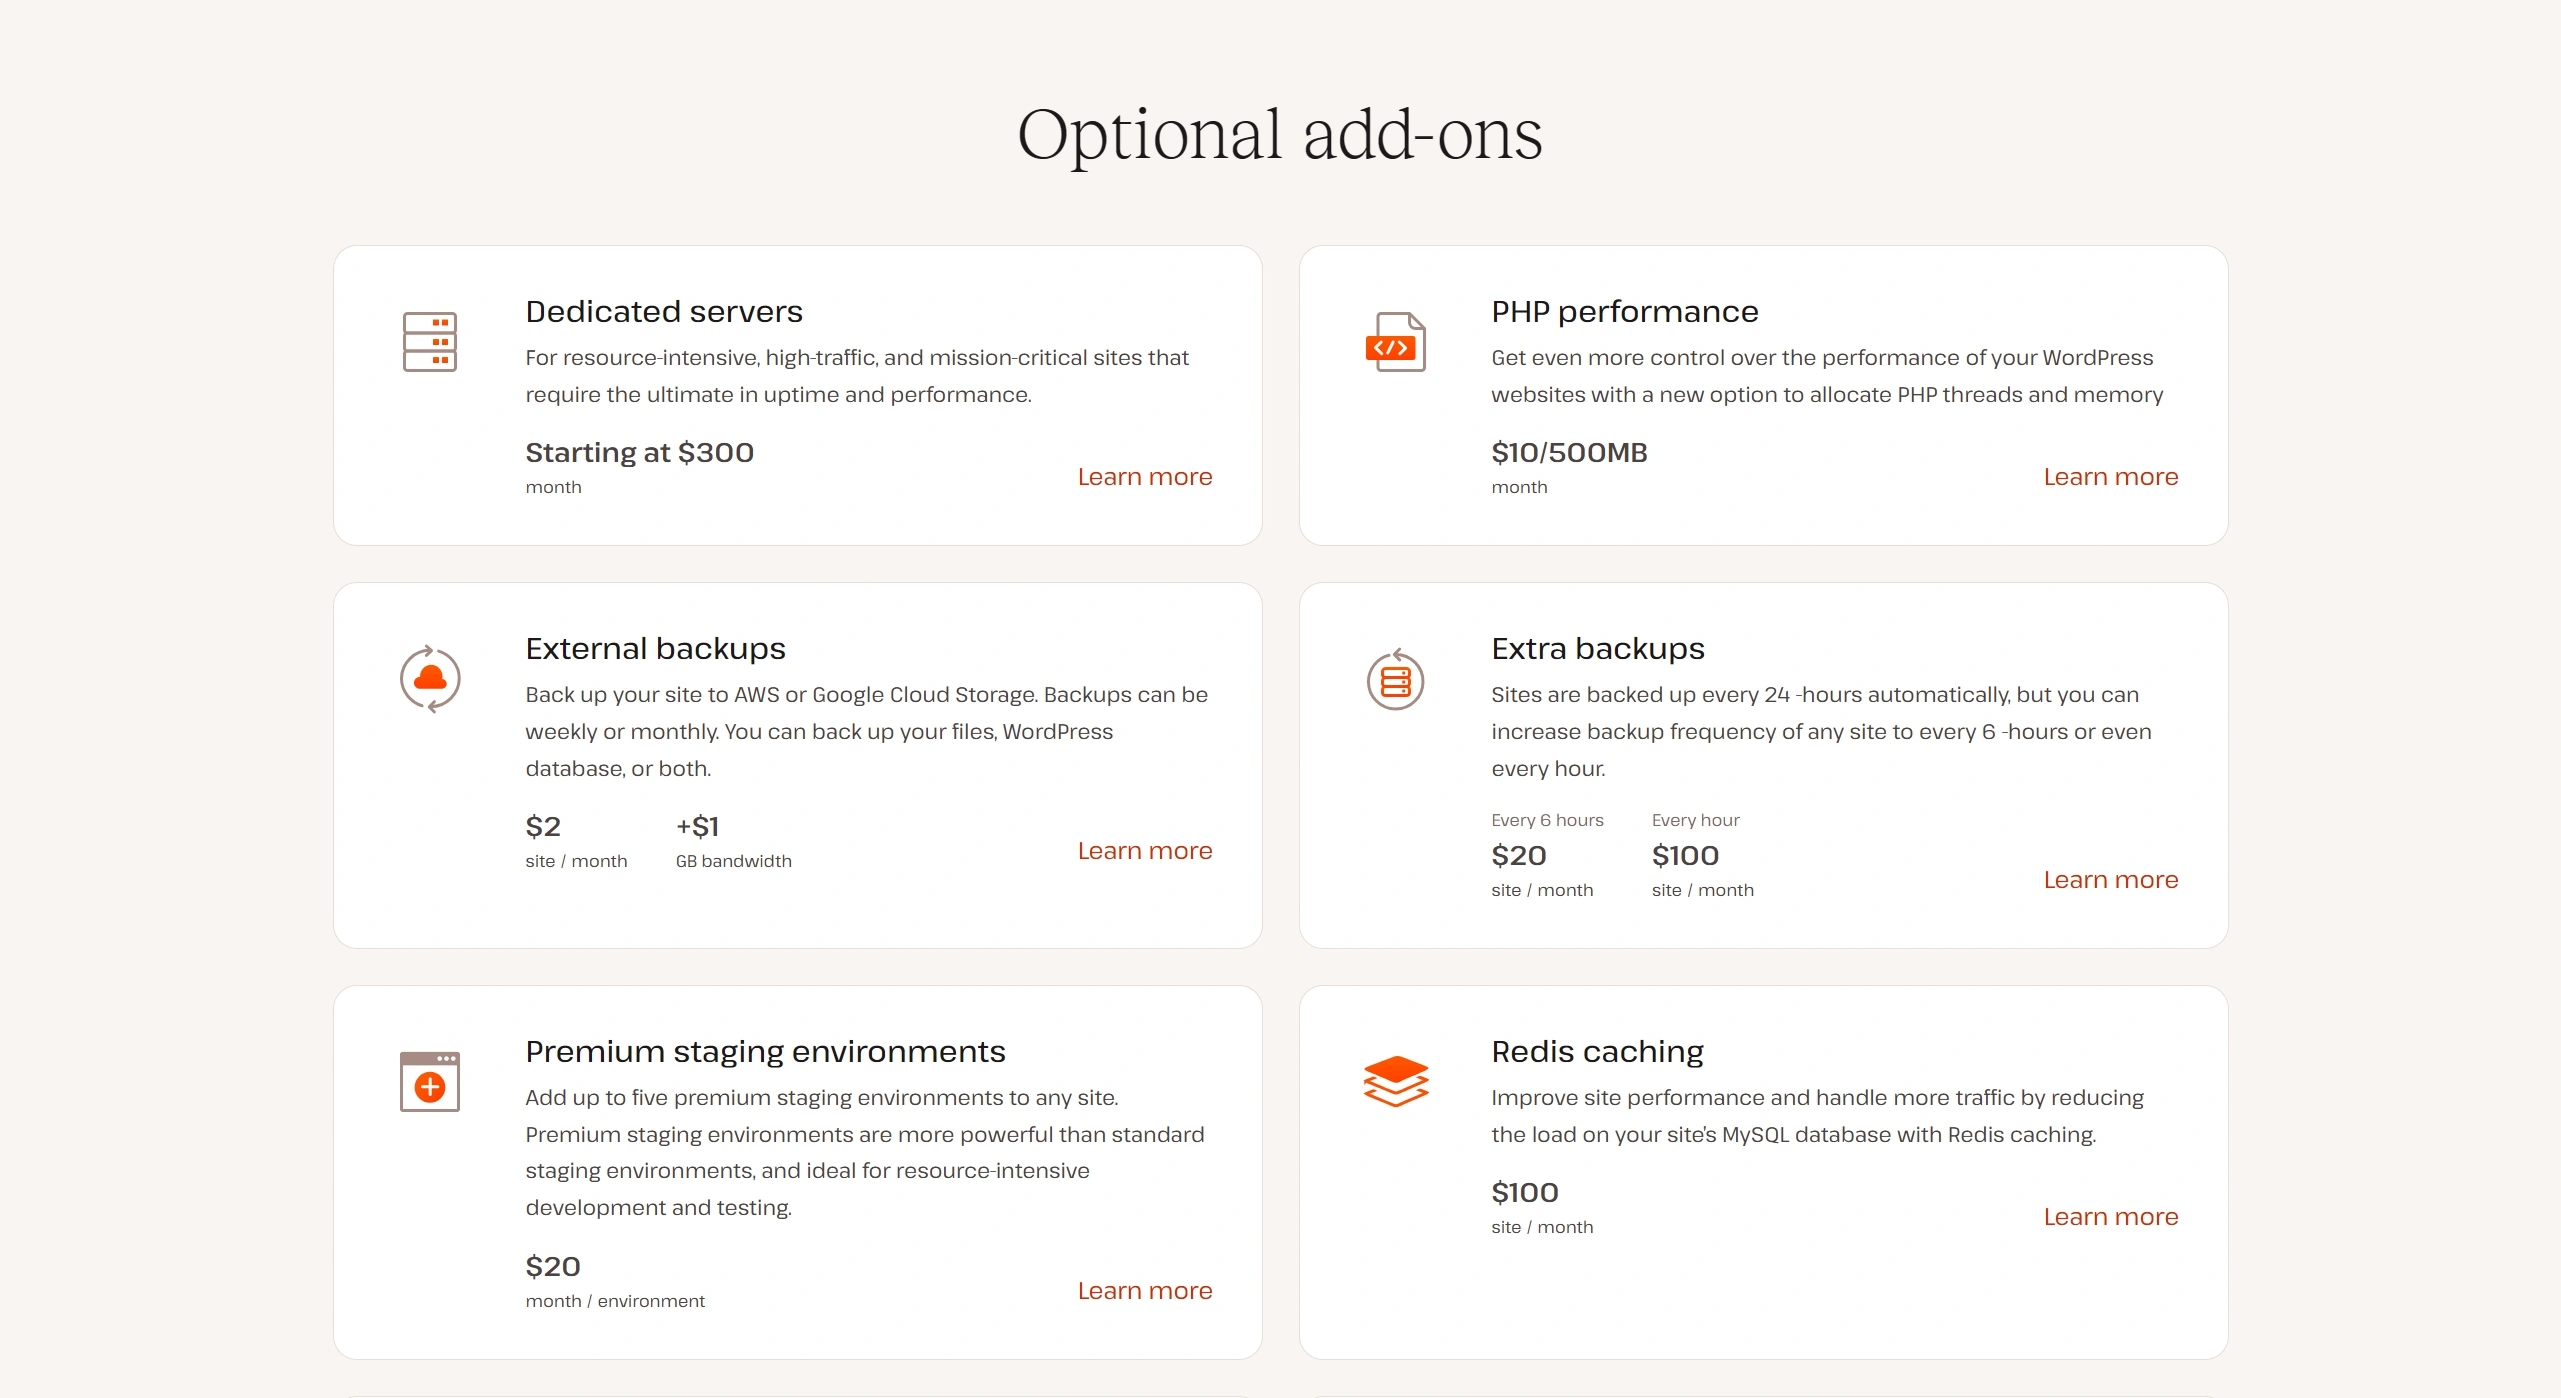Click the Optional add-ons page heading
The height and width of the screenshot is (1398, 2561).
pos(1279,135)
